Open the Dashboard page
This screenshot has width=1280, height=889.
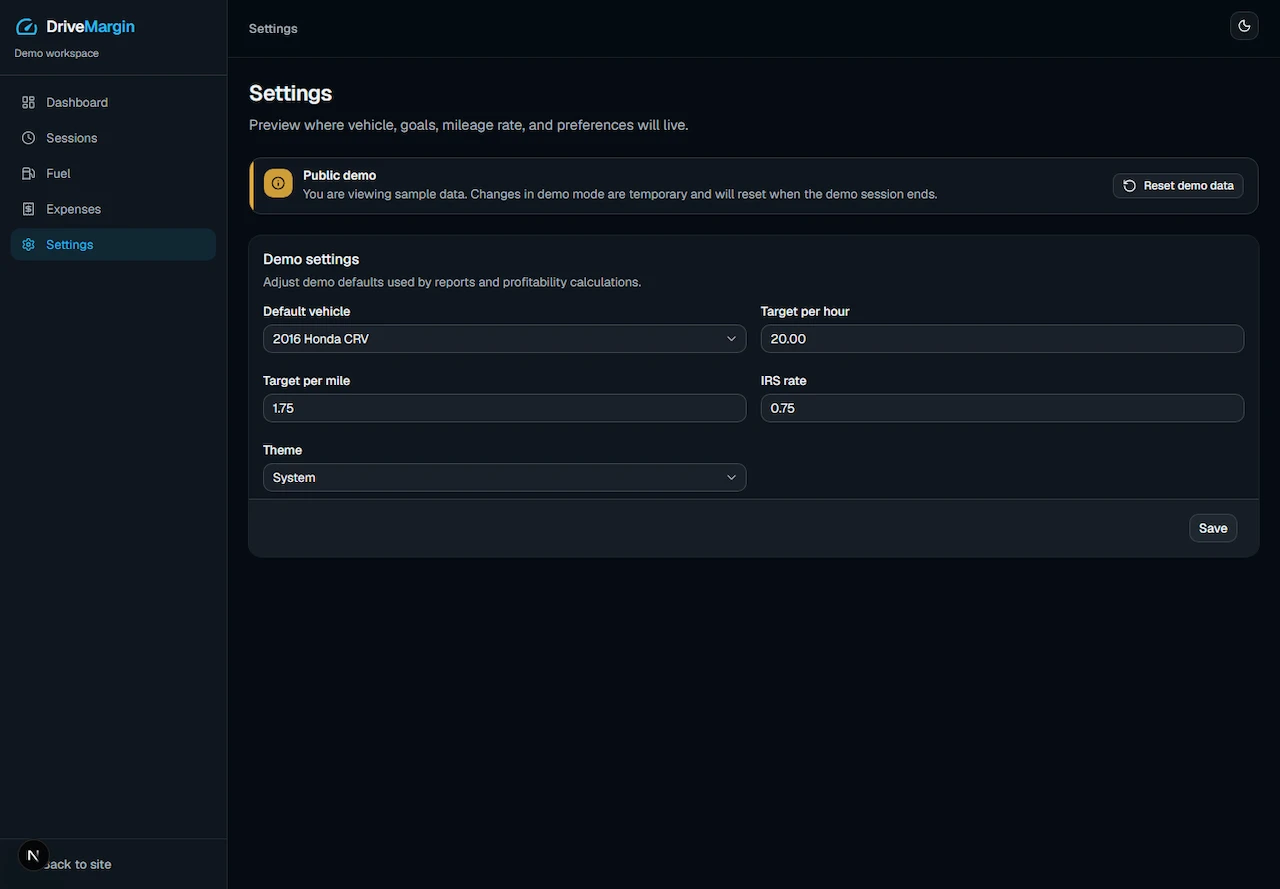pyautogui.click(x=113, y=102)
